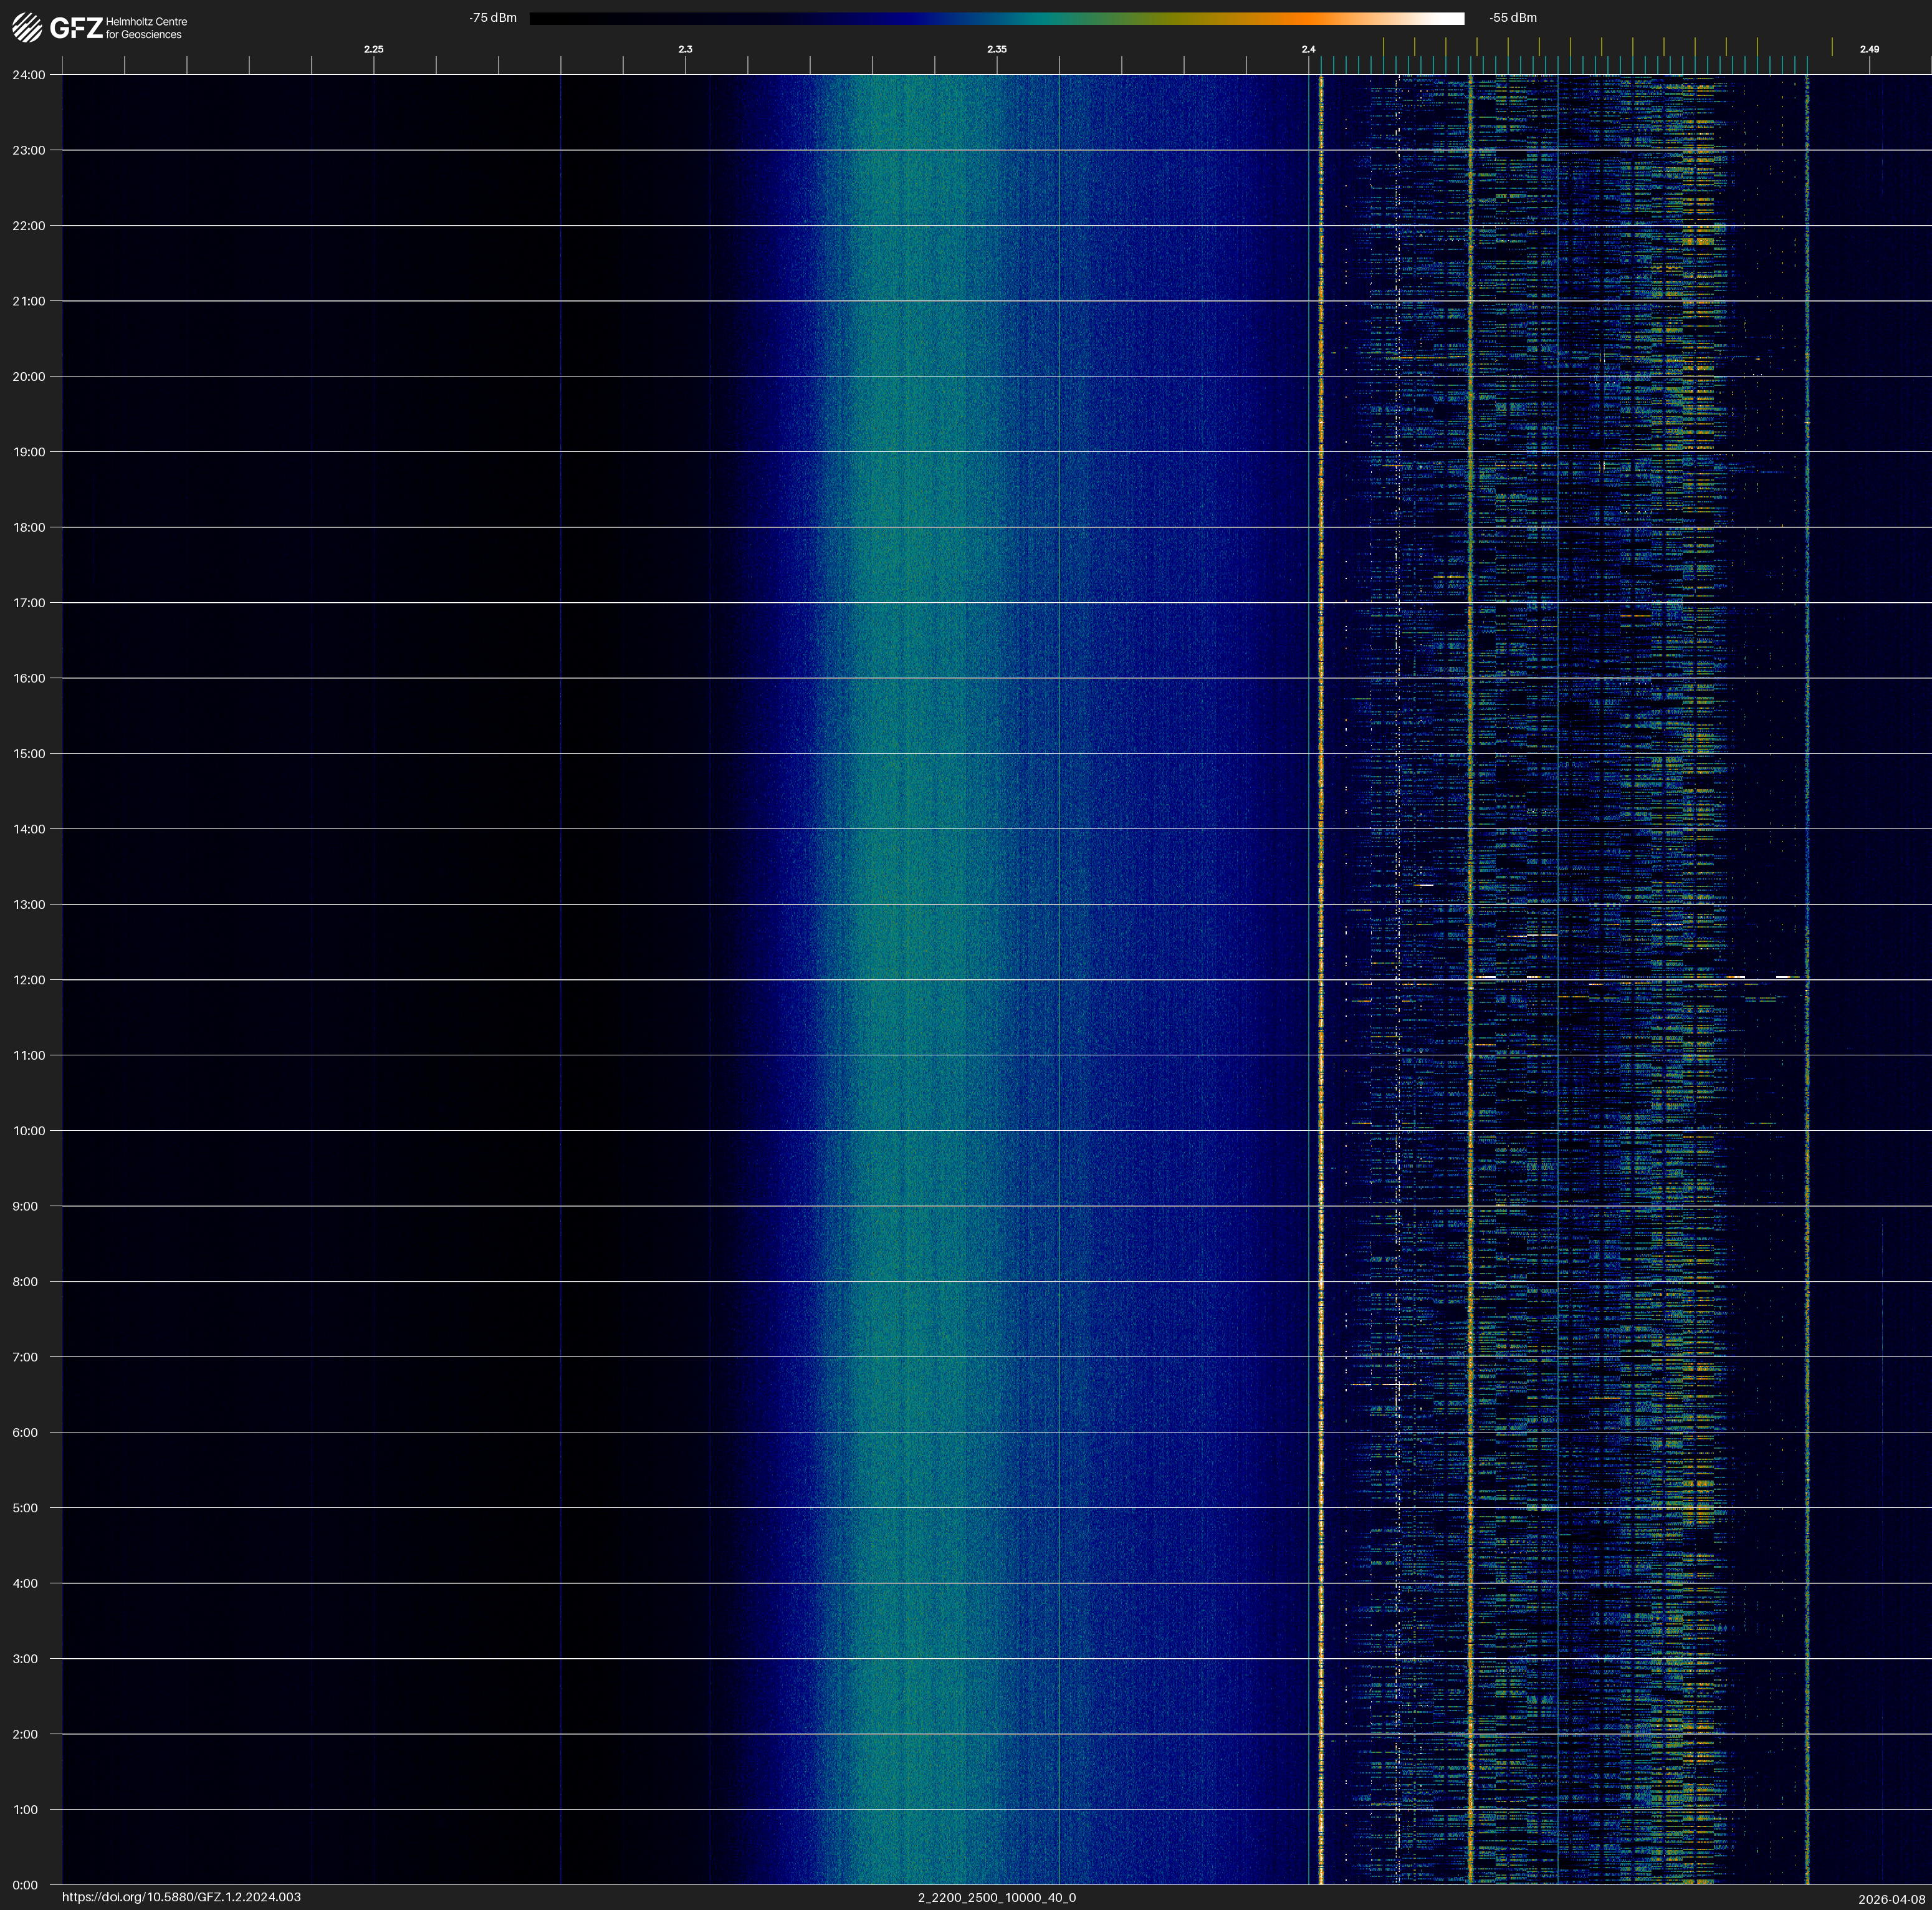1932x1910 pixels.
Task: Click the Helmholtz Centre for Geosciences text
Action: tap(146, 28)
